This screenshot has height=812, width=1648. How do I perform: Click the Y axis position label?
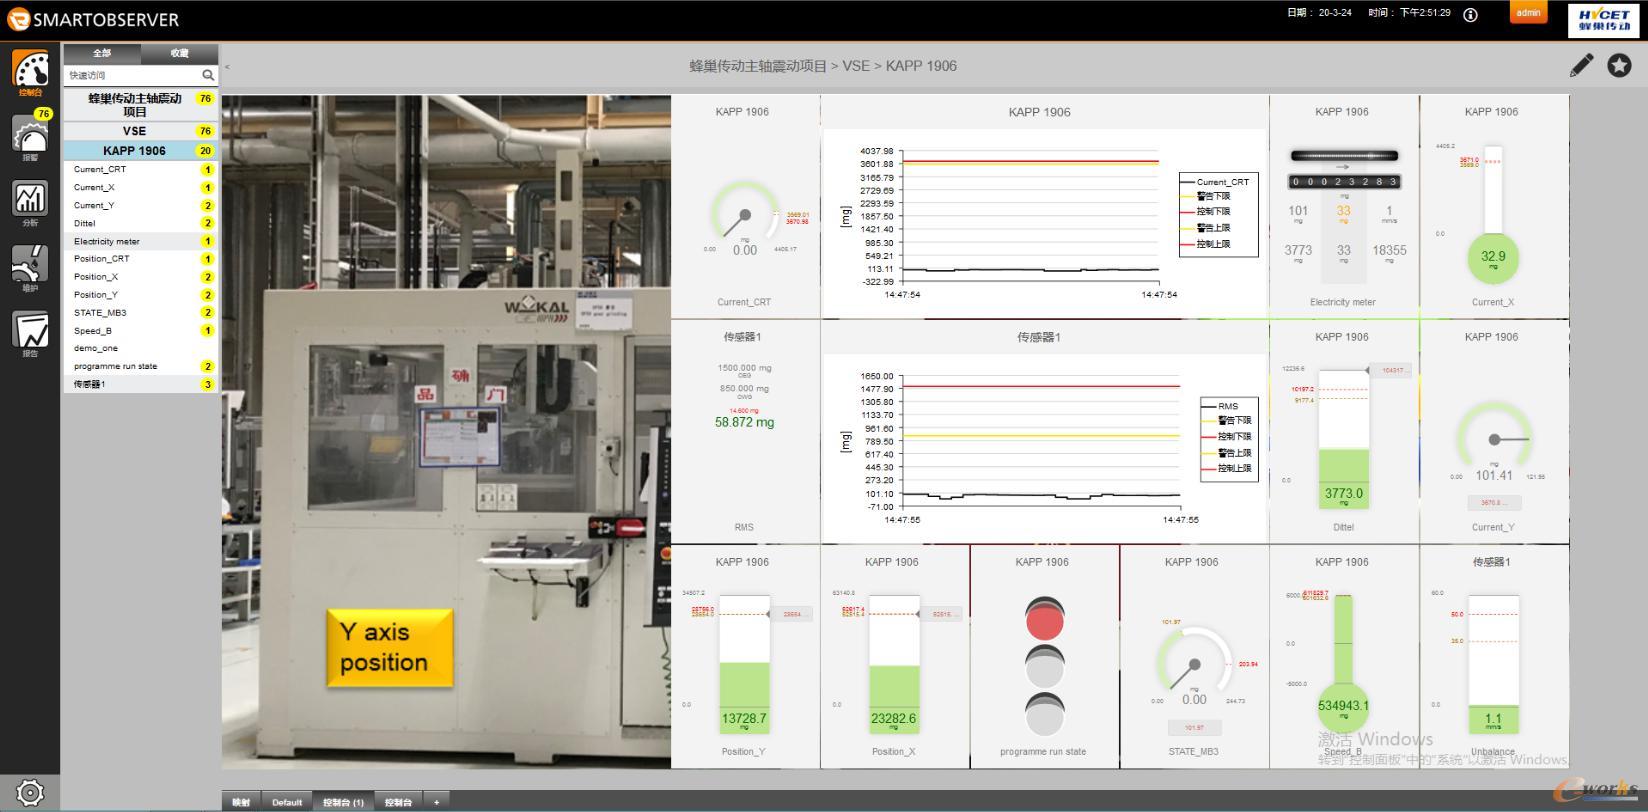(390, 648)
